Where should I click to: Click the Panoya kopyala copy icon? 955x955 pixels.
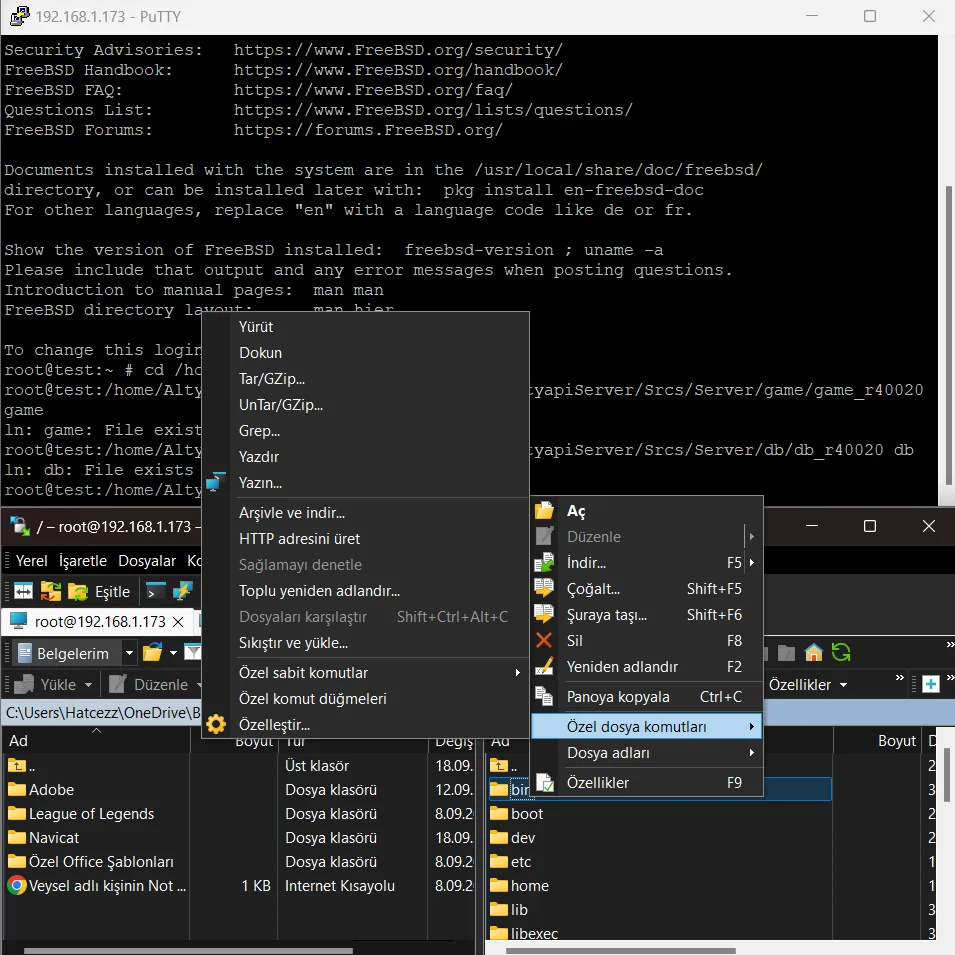click(x=544, y=696)
